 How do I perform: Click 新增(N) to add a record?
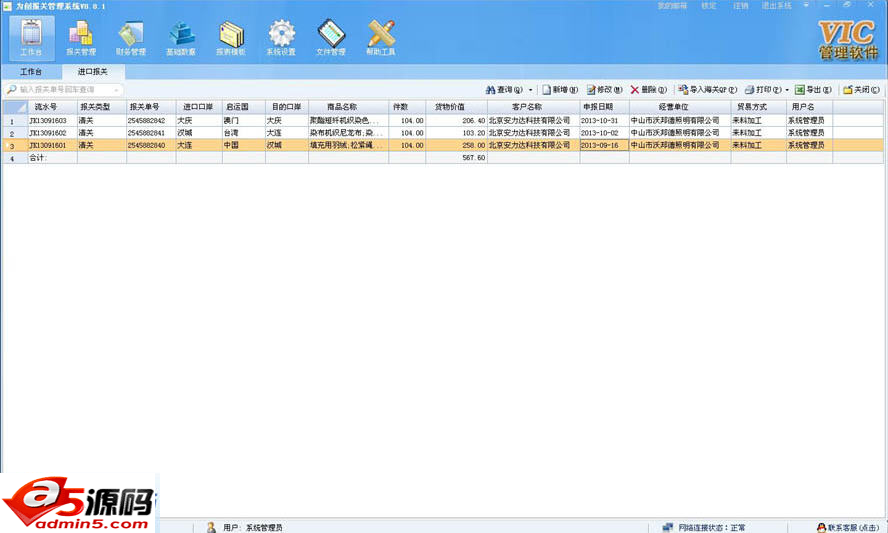pos(560,89)
